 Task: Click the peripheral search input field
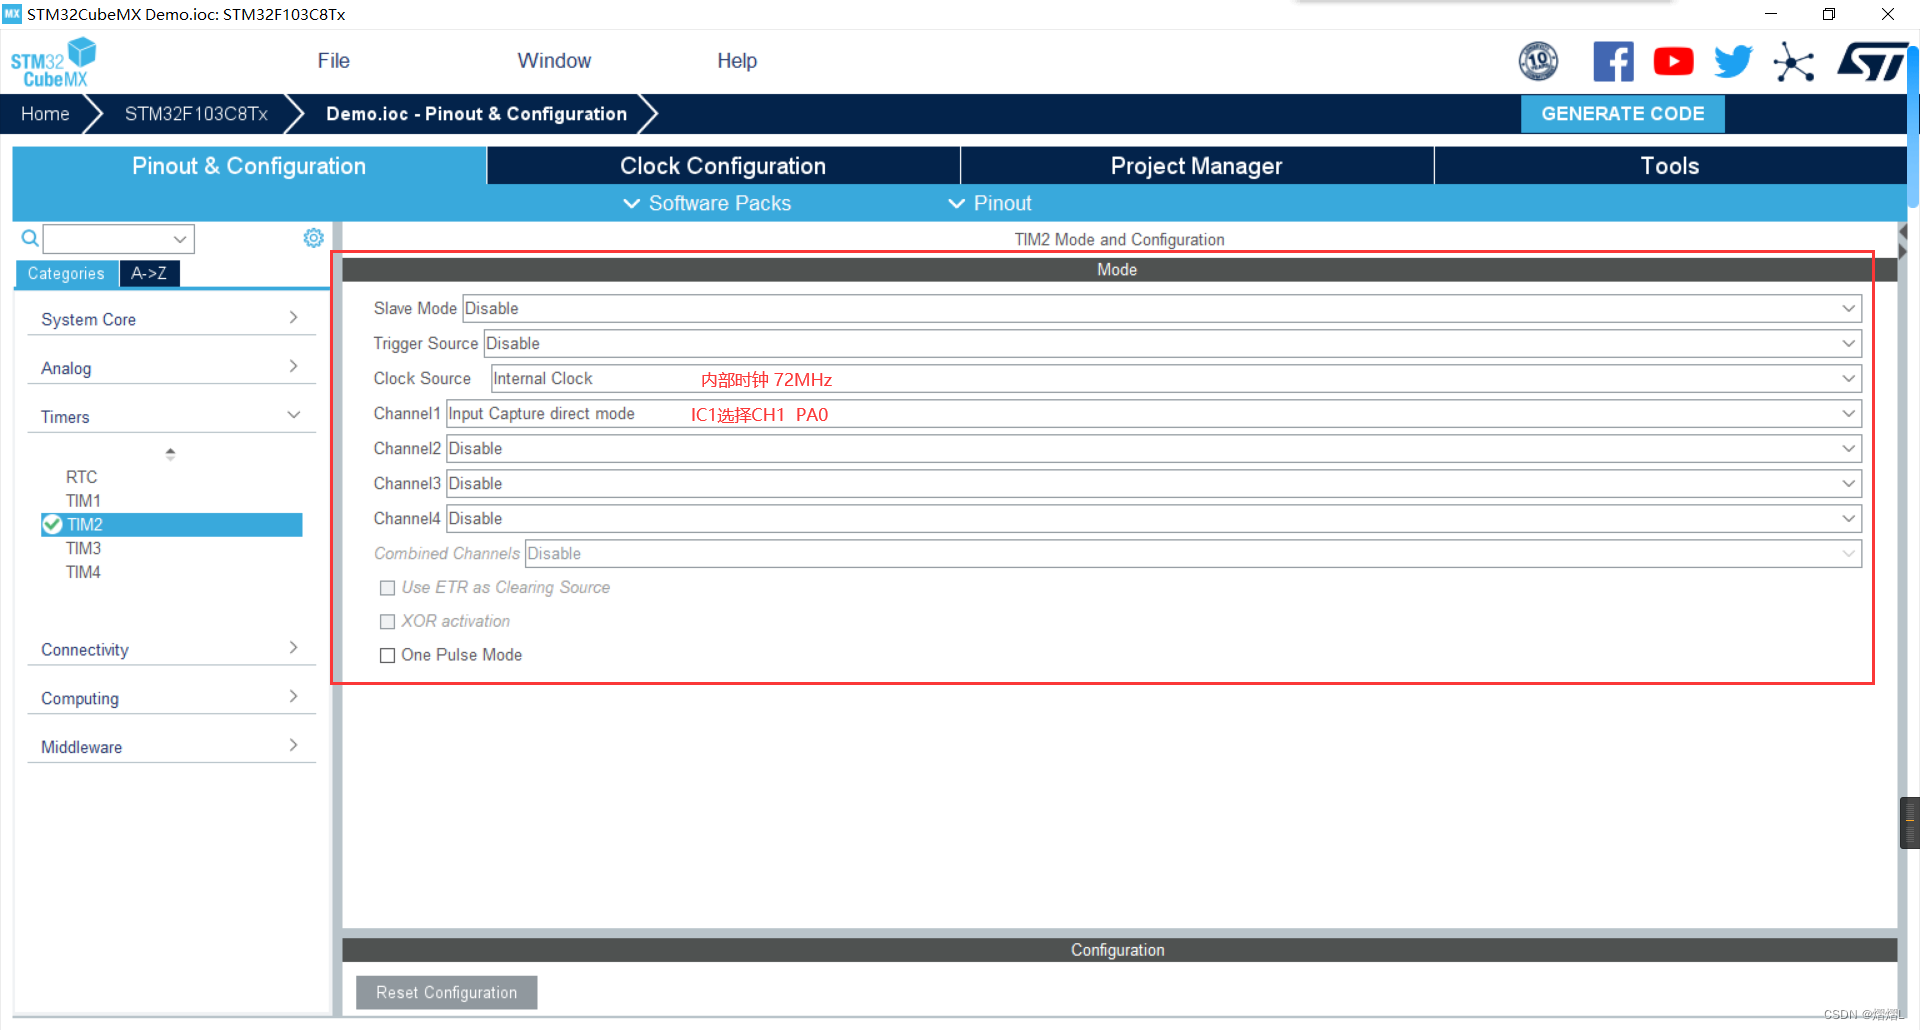106,239
